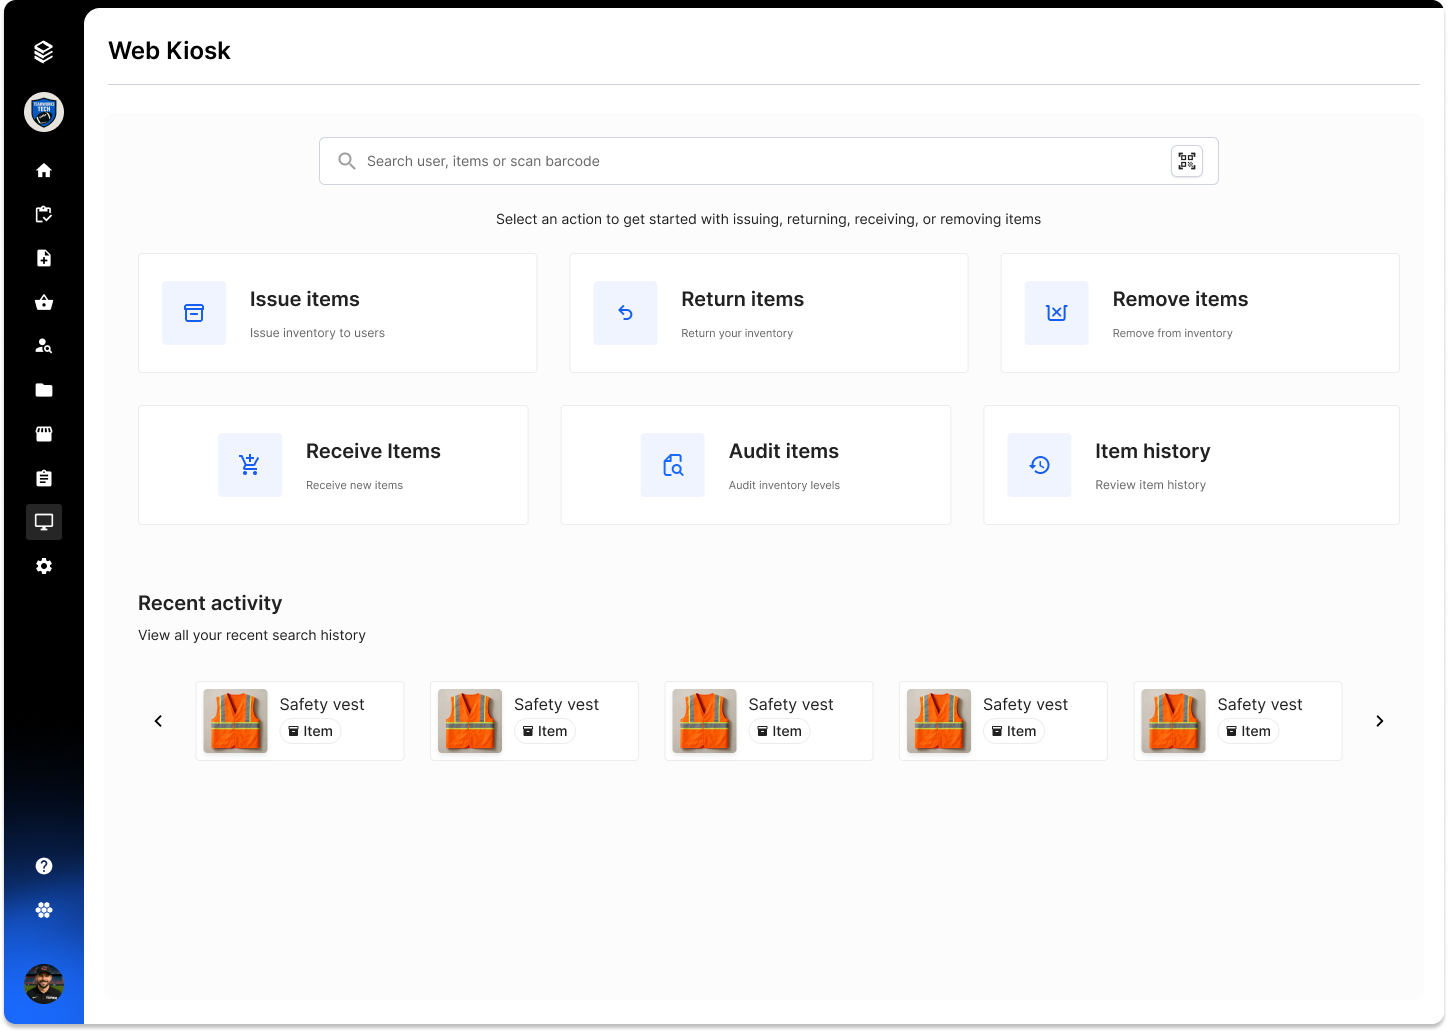Screen dimensions: 1448x1032
Task: Open the Issue items card title
Action: point(305,299)
